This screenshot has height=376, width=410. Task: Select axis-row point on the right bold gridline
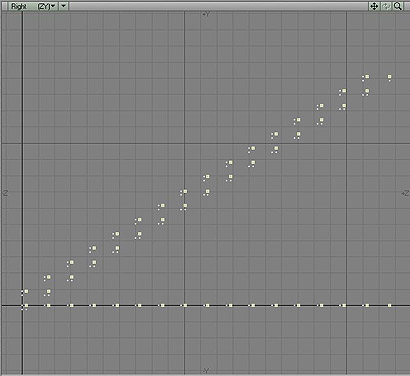click(x=344, y=305)
